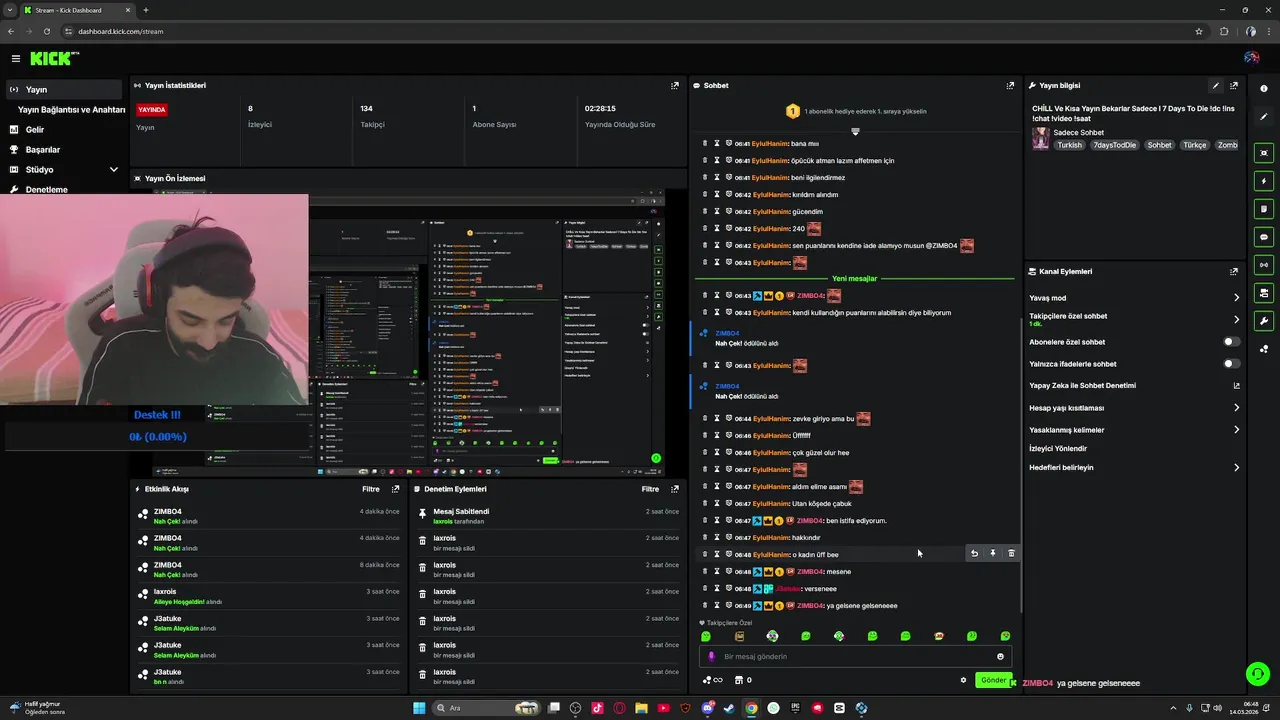Image resolution: width=1280 pixels, height=720 pixels.
Task: Open the shop icon below message box
Action: point(739,680)
